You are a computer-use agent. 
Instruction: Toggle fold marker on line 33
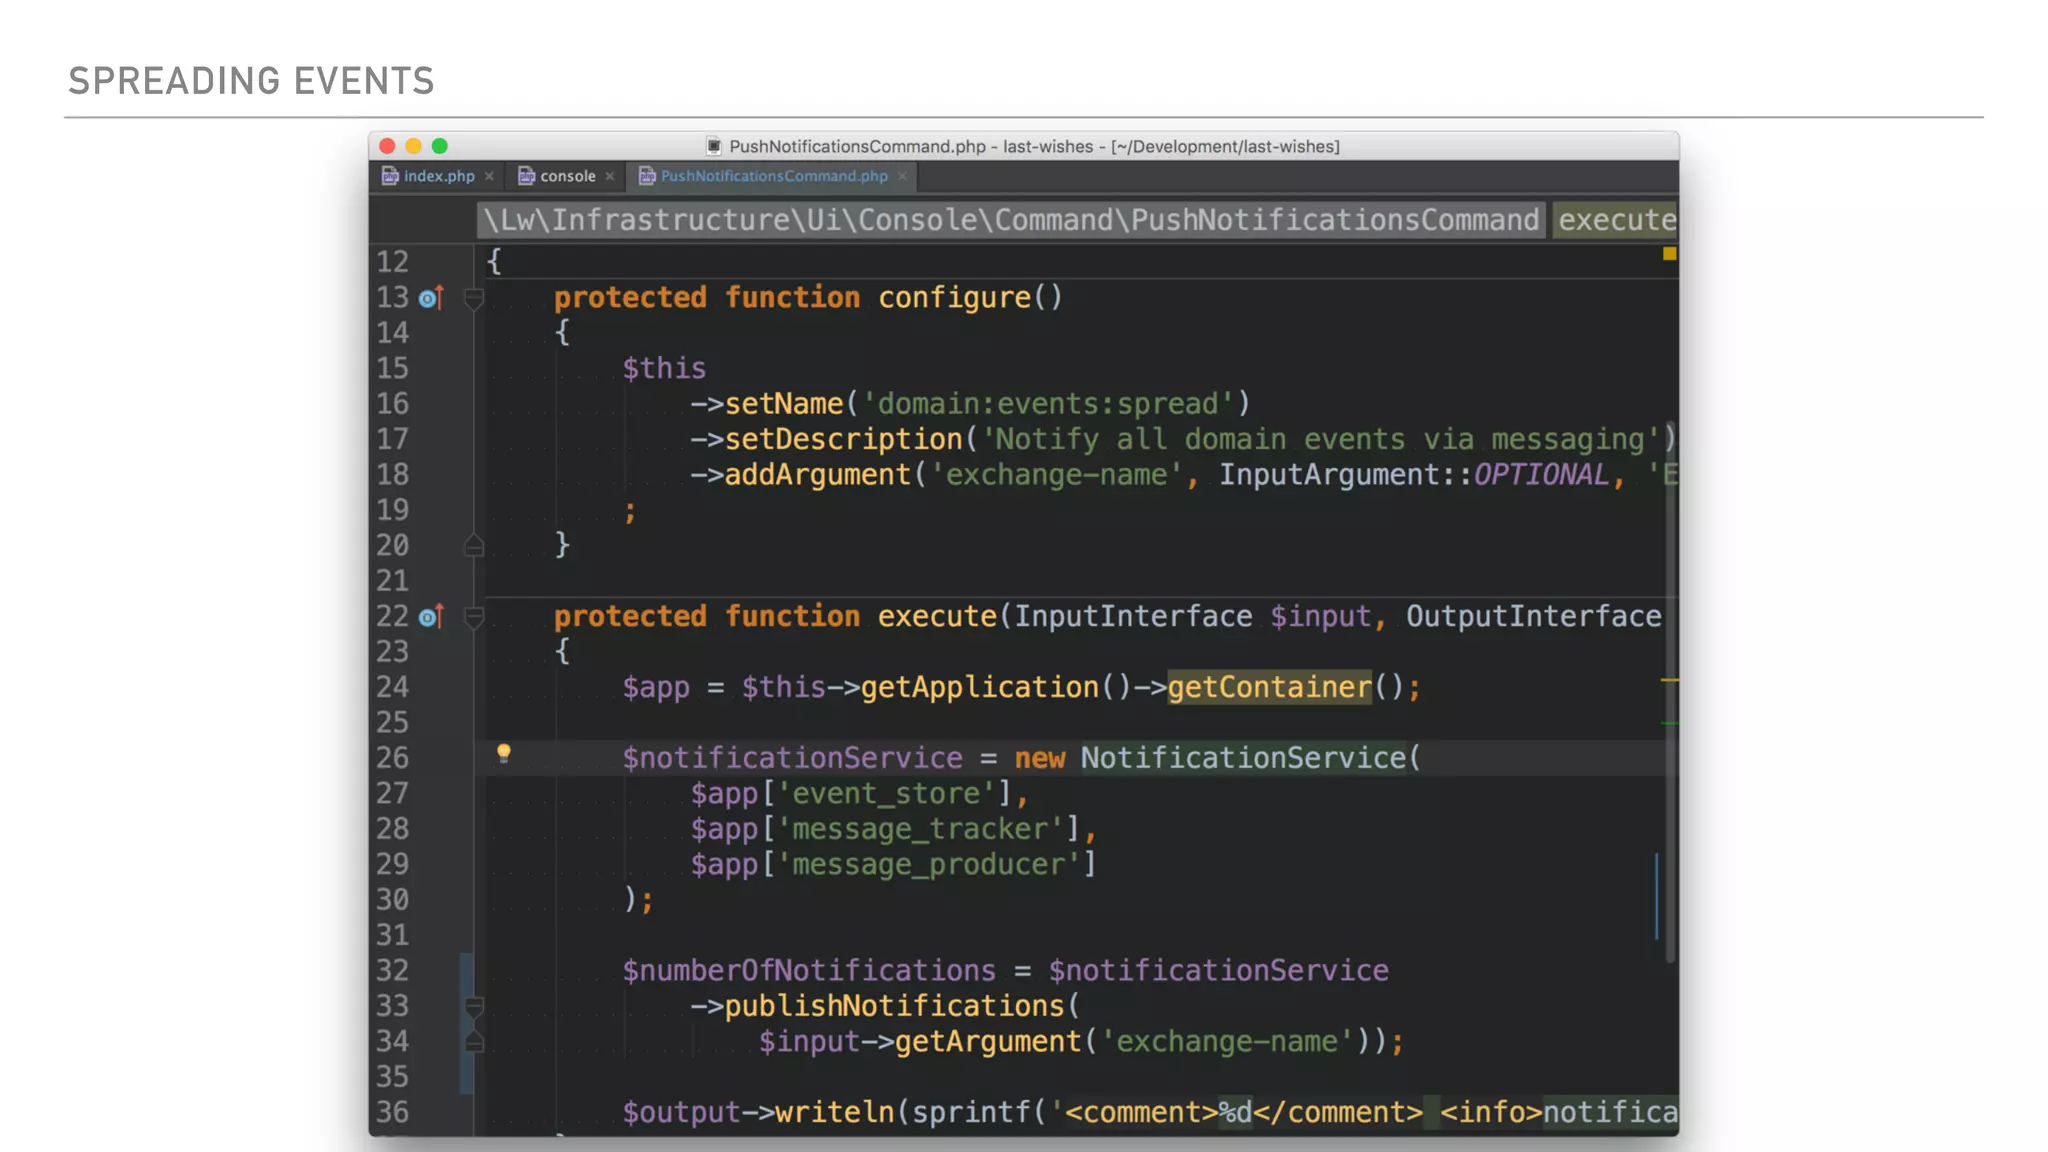(474, 1006)
